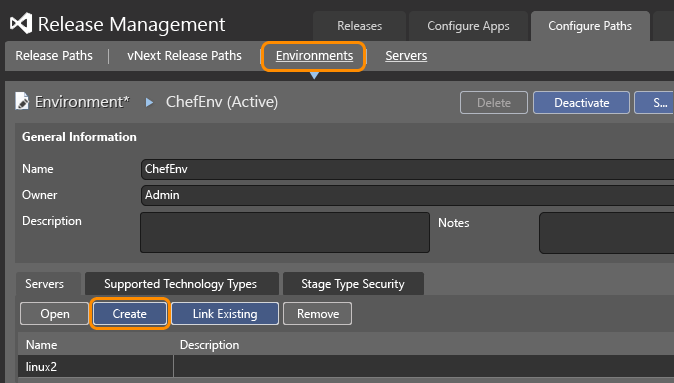Click the Owner field containing Admin

[x=407, y=195]
